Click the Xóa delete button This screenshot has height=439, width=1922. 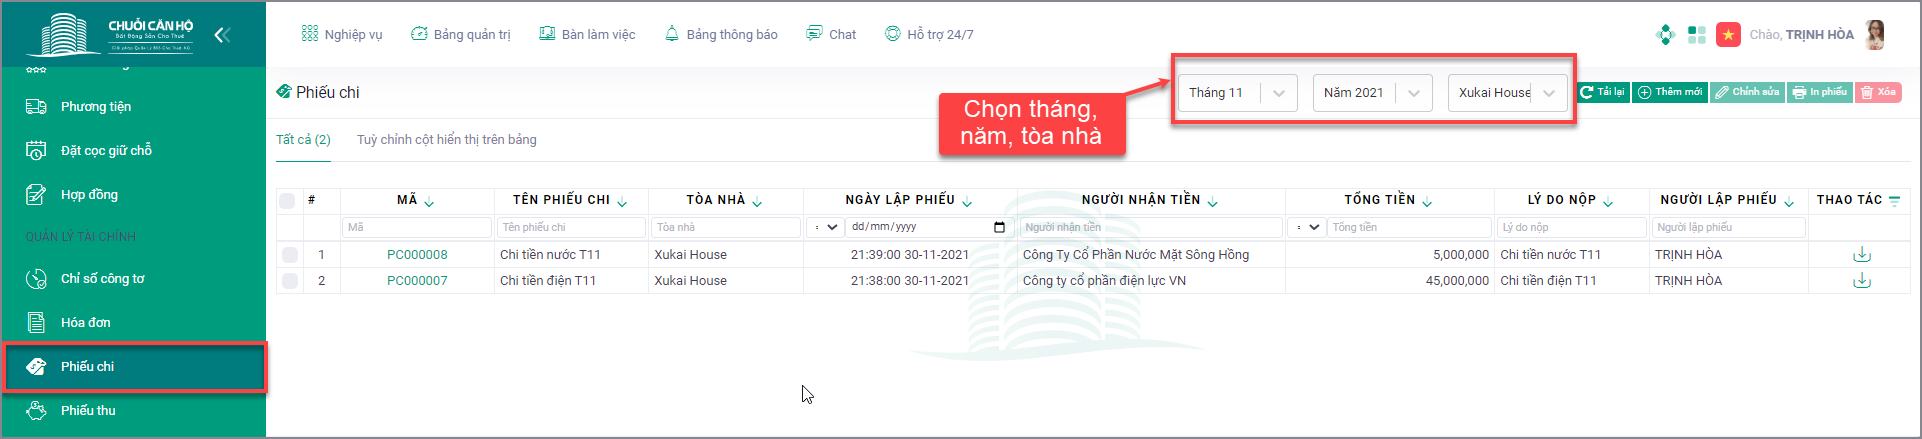coord(1878,93)
